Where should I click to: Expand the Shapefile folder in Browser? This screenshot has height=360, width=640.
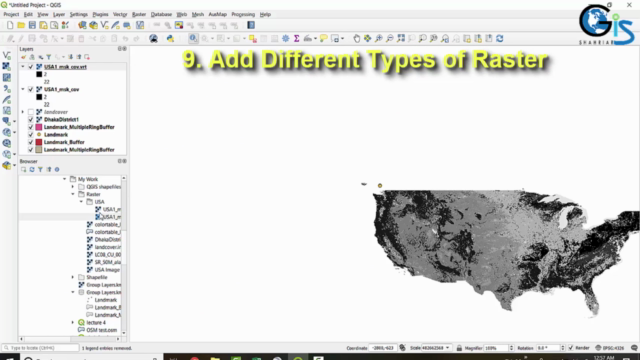click(73, 277)
